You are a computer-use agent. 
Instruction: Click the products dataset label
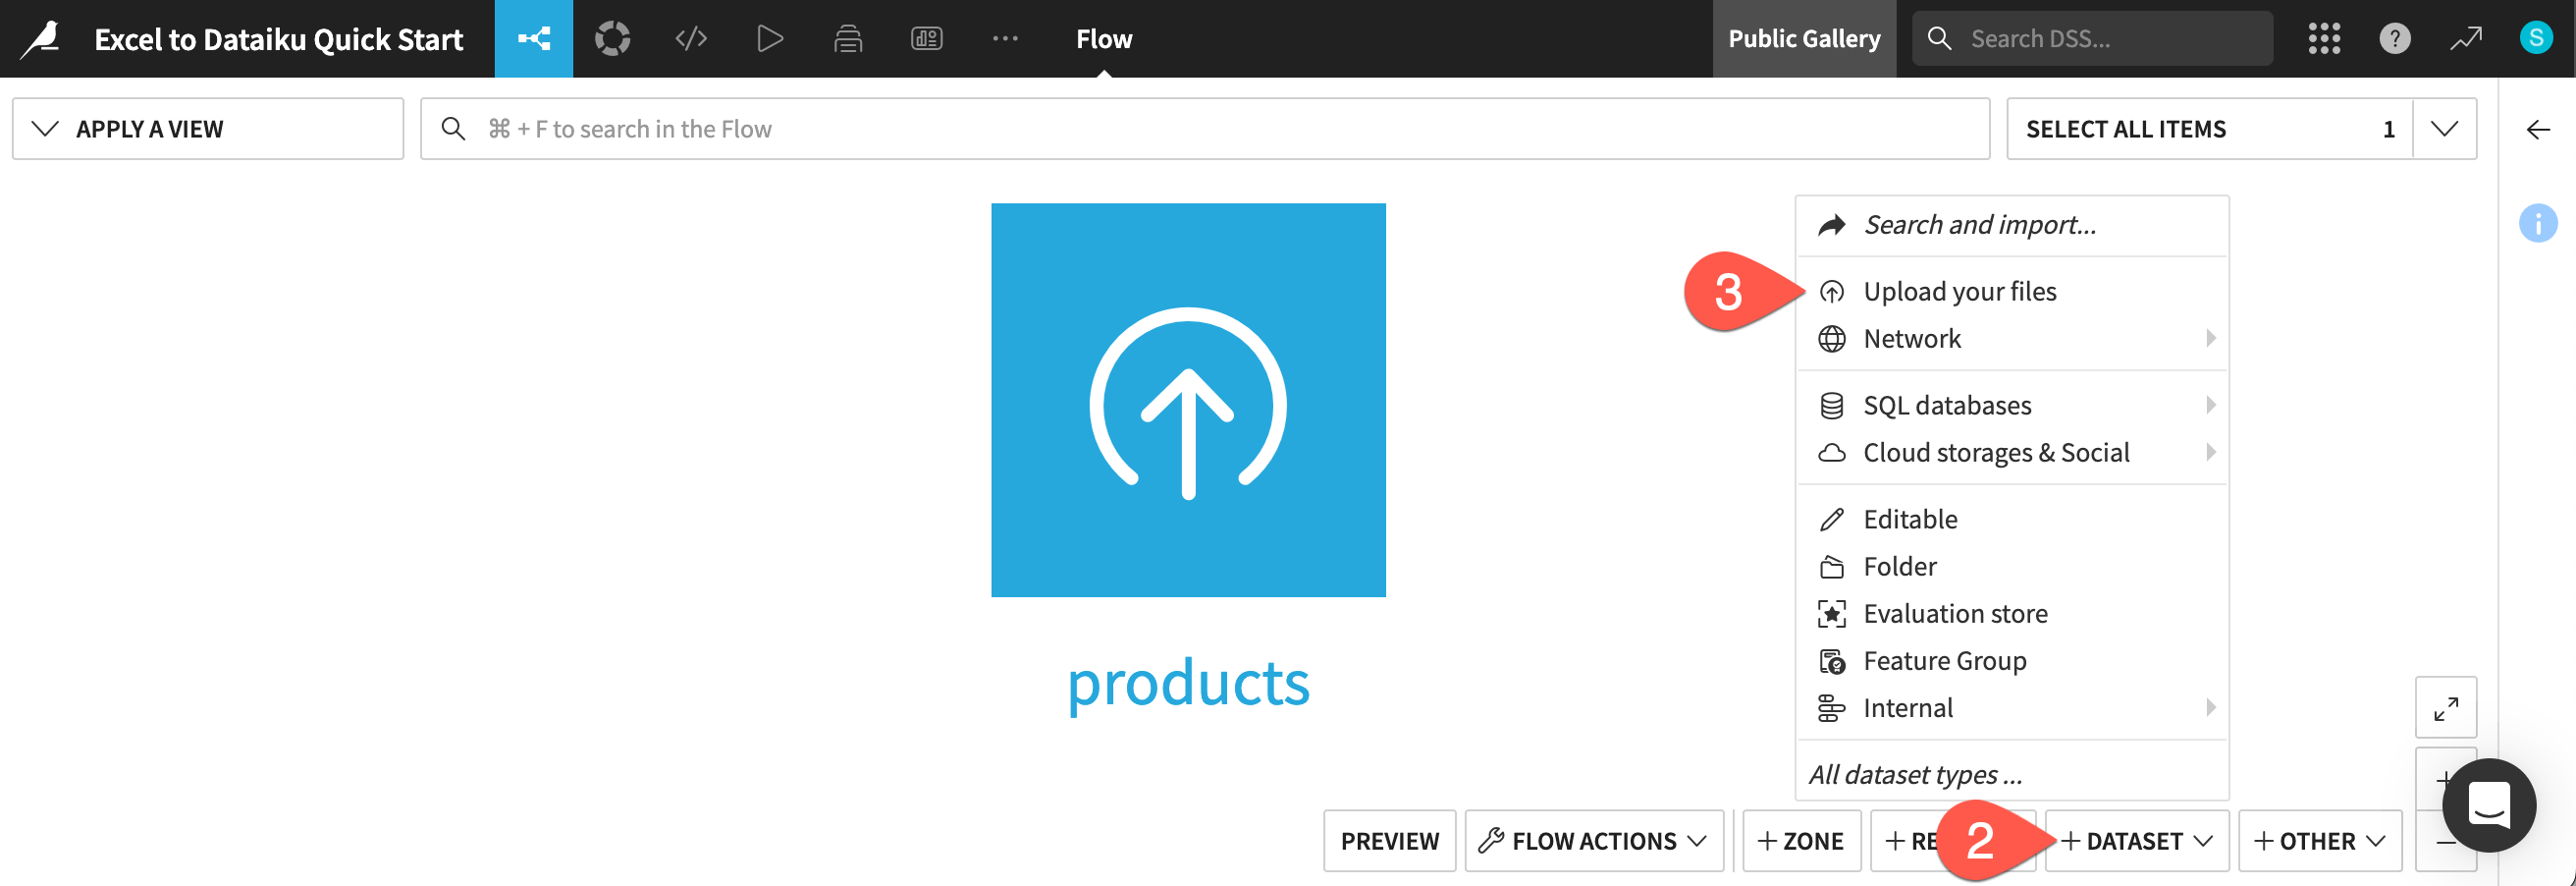click(1188, 684)
